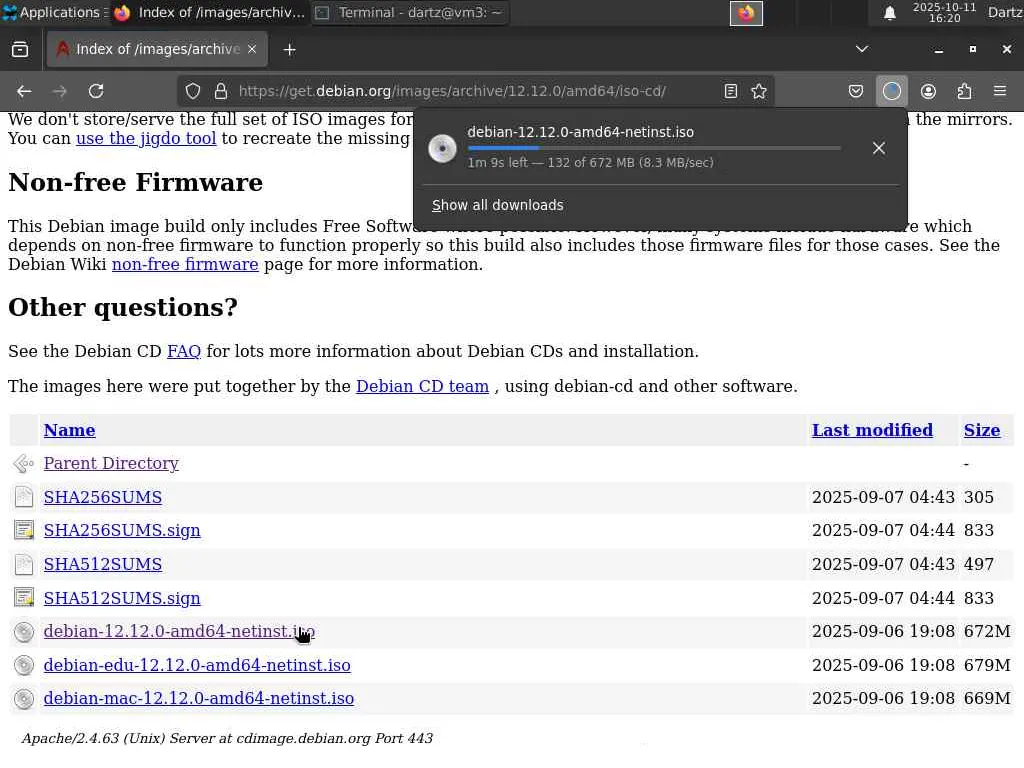The height and width of the screenshot is (768, 1024).
Task: Bookmark this page with star icon
Action: click(x=759, y=91)
